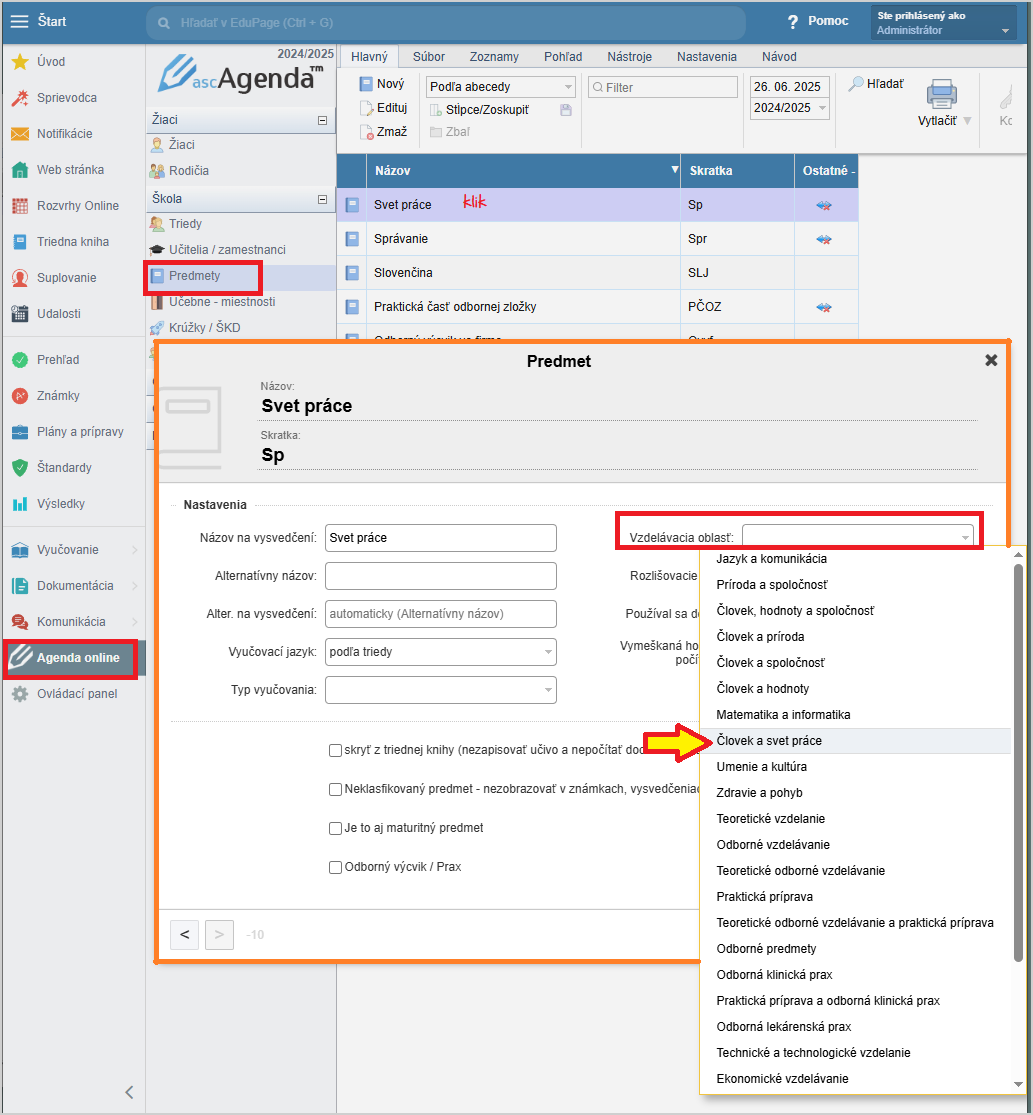The height and width of the screenshot is (1115, 1033).
Task: Click the Suplovanie sidebar icon
Action: 20,278
